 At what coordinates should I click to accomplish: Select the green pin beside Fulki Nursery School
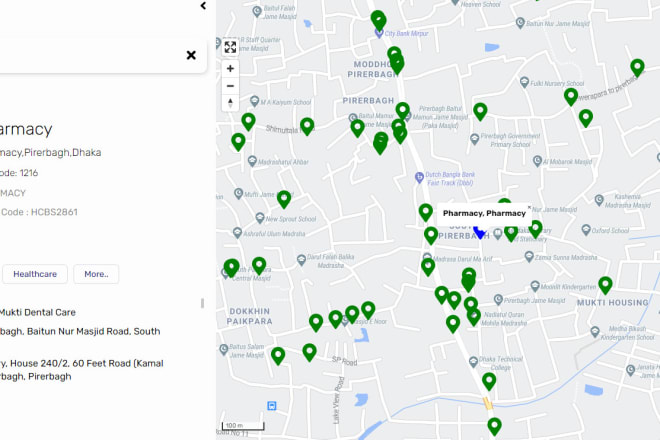[571, 96]
